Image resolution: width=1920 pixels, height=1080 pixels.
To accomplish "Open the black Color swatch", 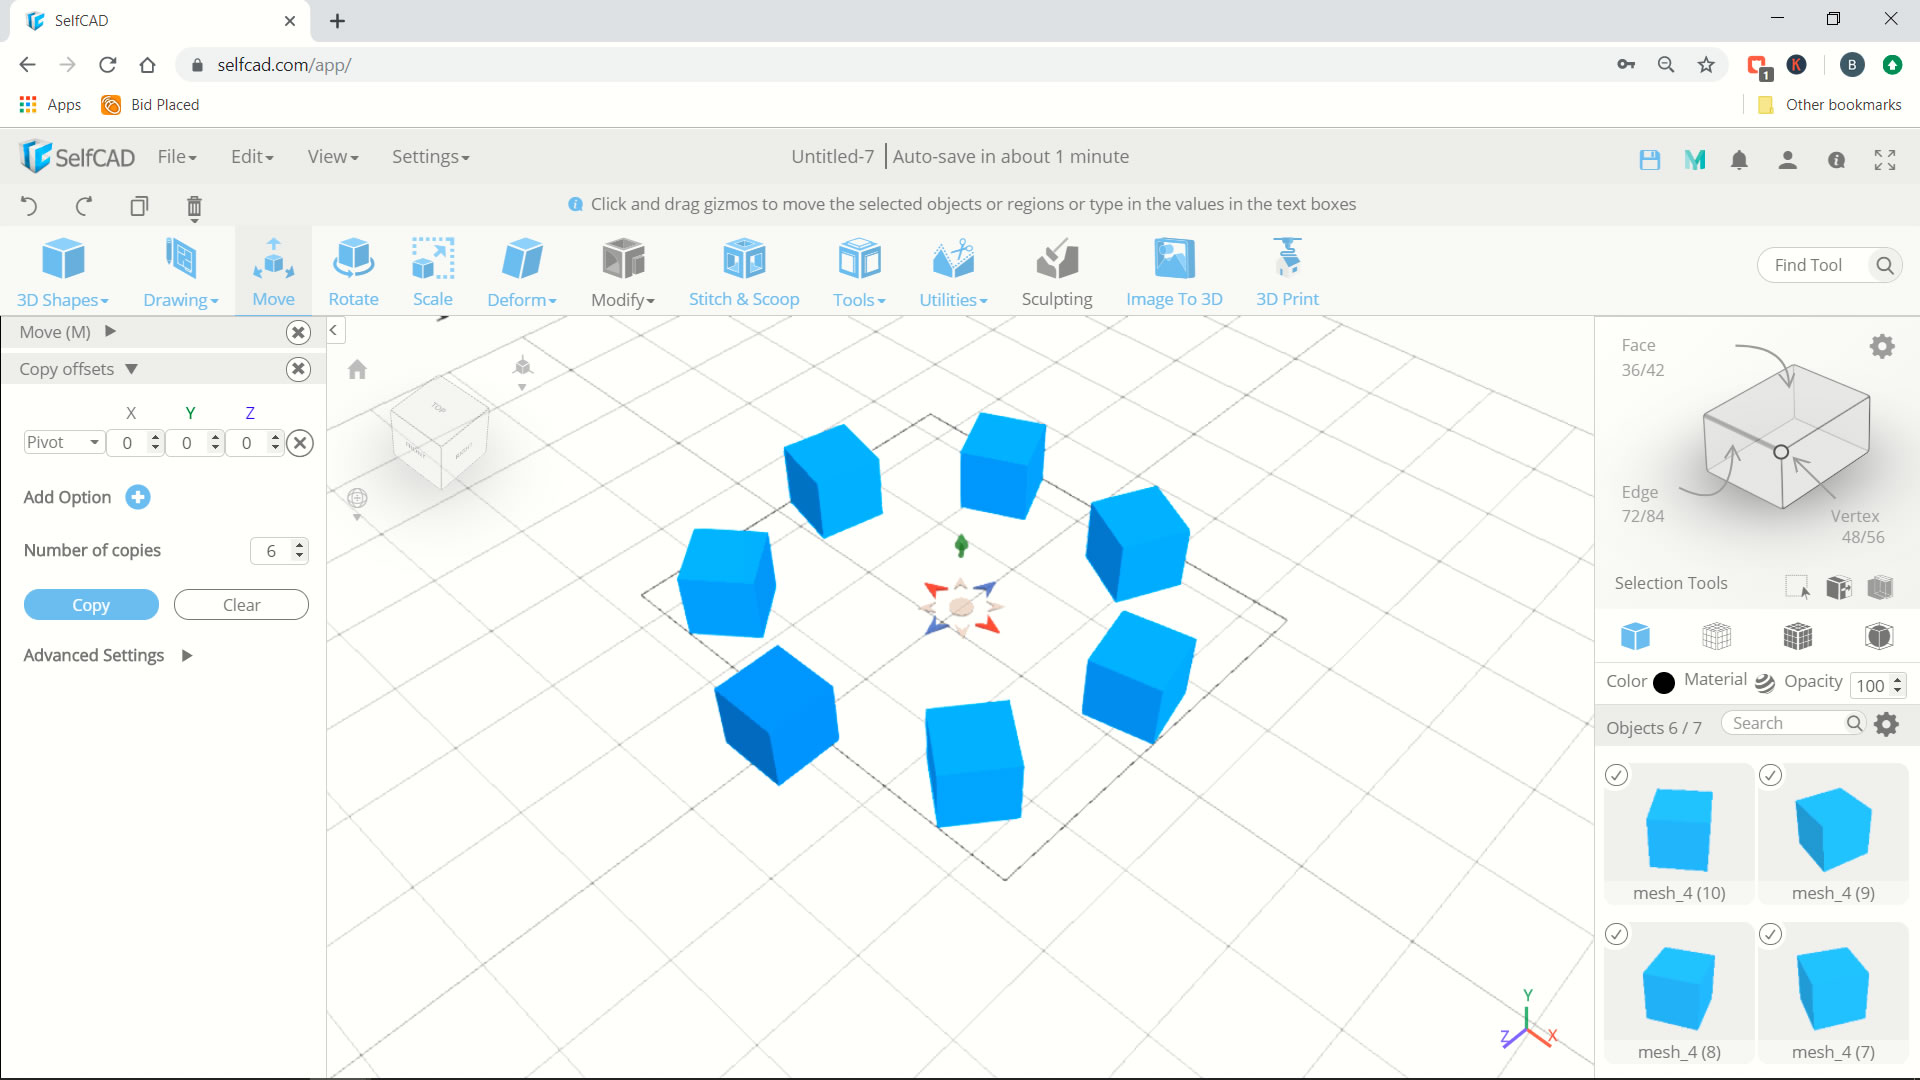I will (1664, 683).
